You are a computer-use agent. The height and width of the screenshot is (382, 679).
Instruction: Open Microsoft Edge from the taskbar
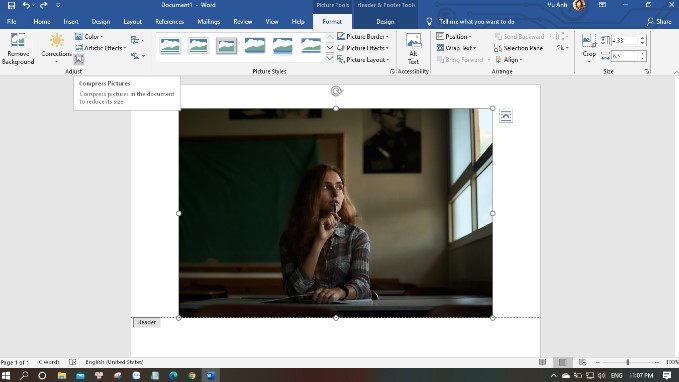pyautogui.click(x=173, y=376)
